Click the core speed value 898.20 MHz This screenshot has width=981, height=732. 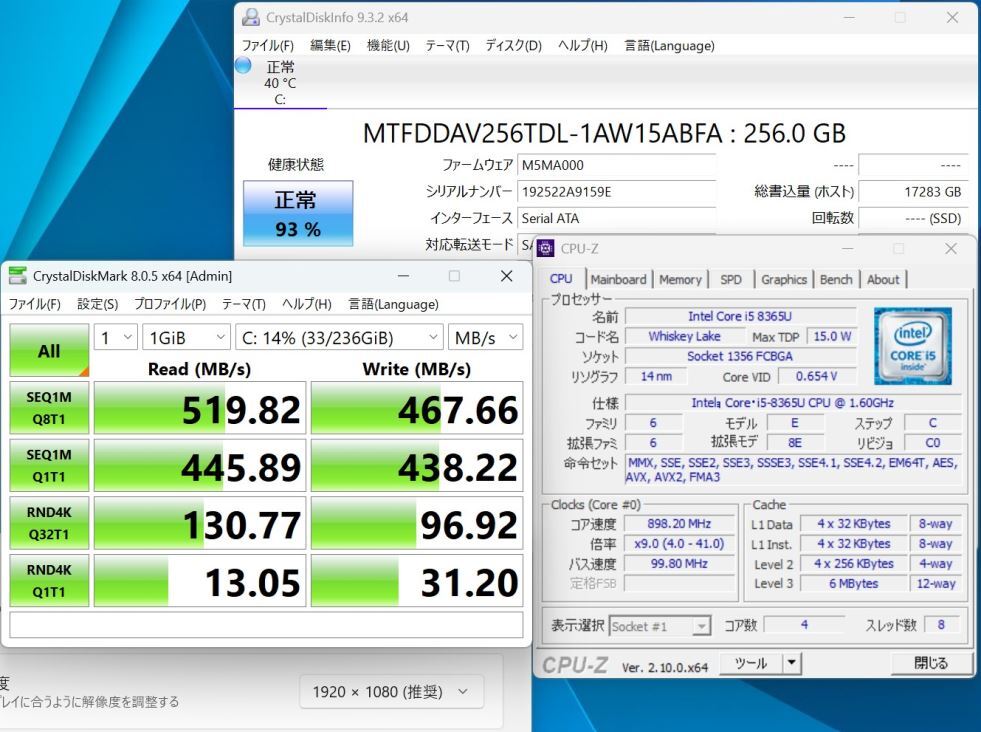pos(679,524)
